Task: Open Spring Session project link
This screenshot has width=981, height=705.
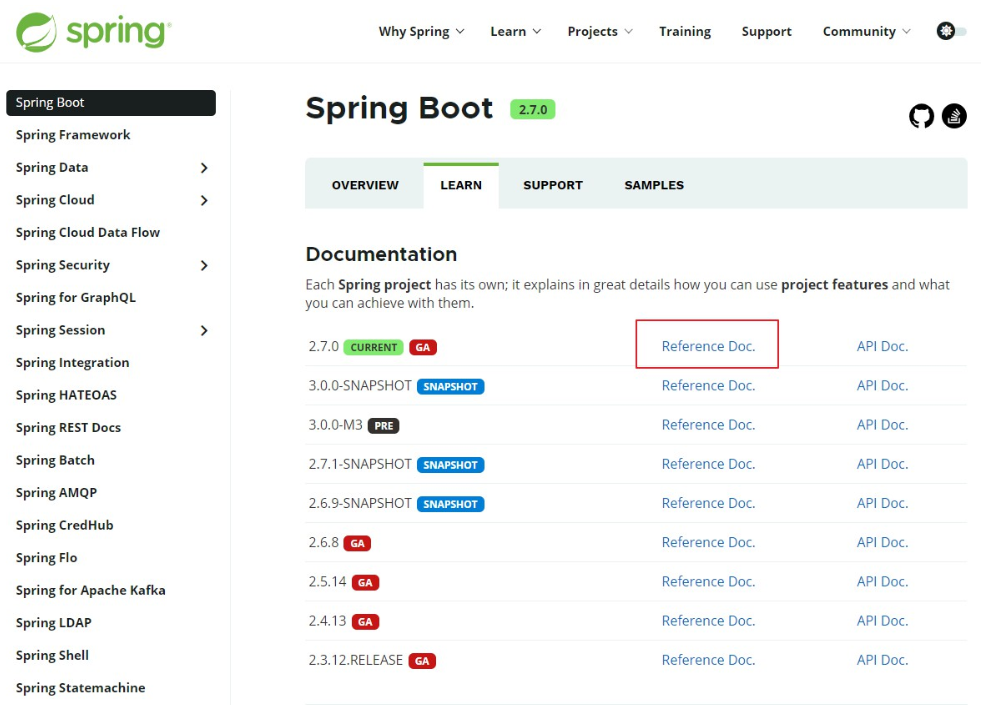Action: (x=60, y=330)
